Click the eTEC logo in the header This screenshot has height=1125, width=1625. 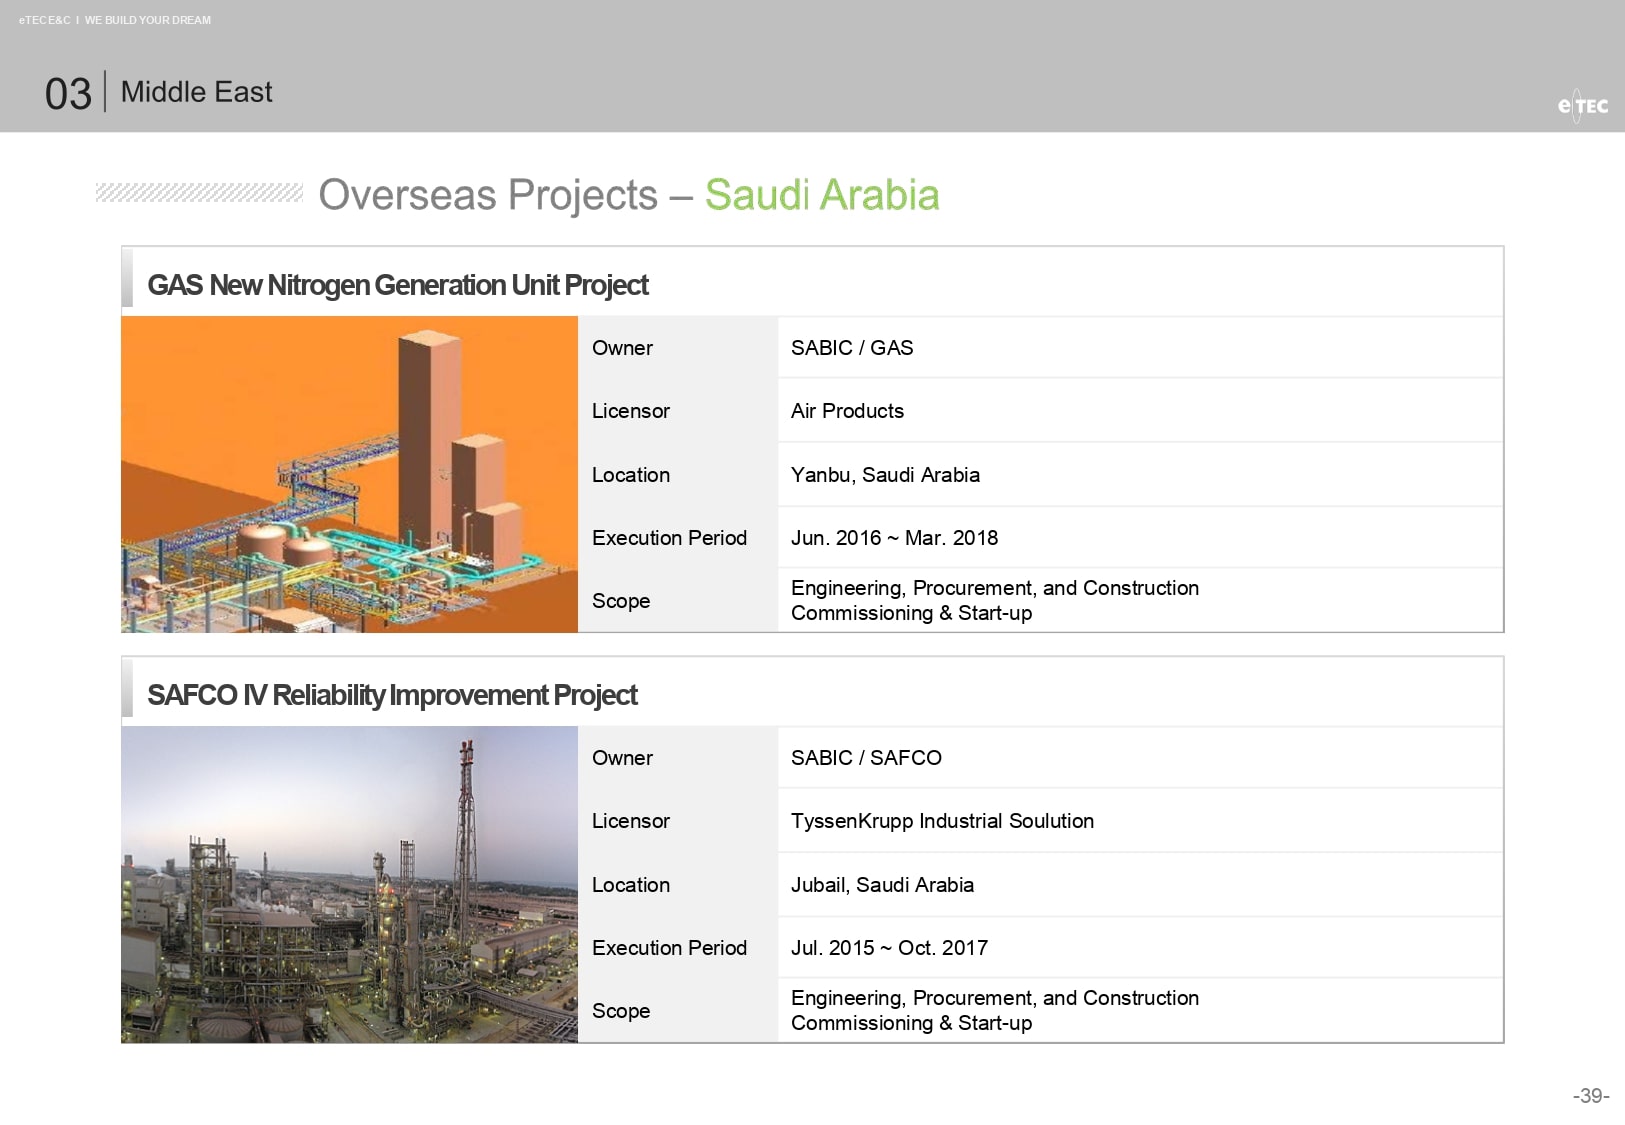pyautogui.click(x=1582, y=105)
